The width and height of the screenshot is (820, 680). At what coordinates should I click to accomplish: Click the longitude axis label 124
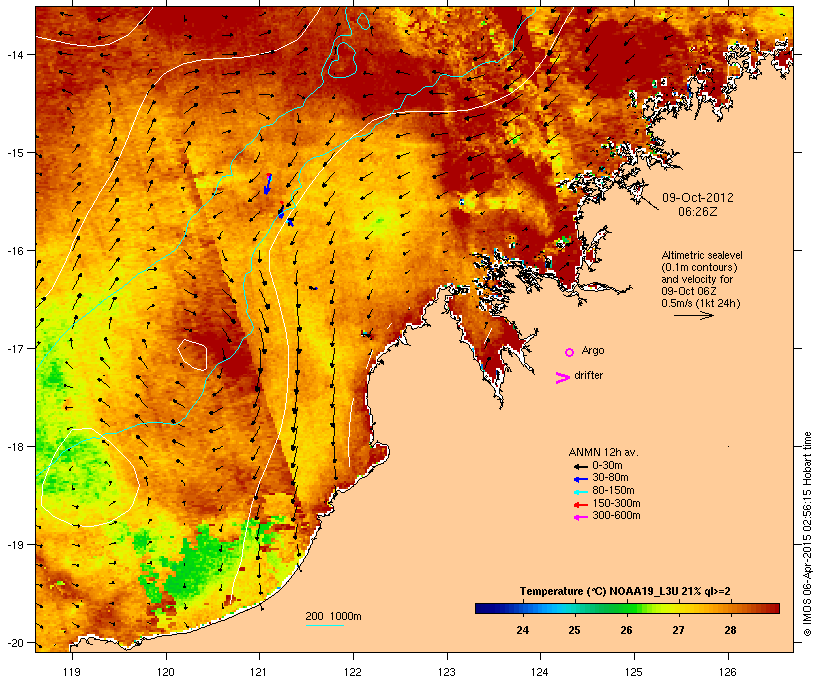pyautogui.click(x=540, y=672)
